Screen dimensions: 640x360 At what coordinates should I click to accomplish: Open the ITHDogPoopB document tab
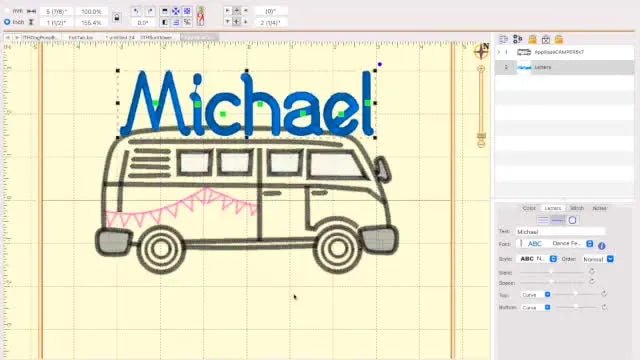coord(40,37)
